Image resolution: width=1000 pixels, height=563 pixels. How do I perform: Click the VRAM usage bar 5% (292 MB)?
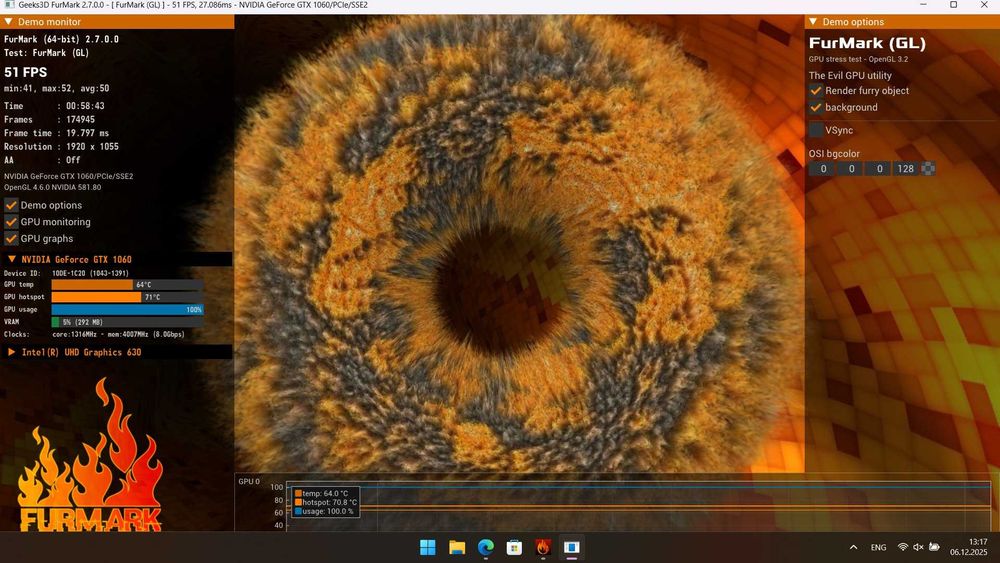click(128, 322)
